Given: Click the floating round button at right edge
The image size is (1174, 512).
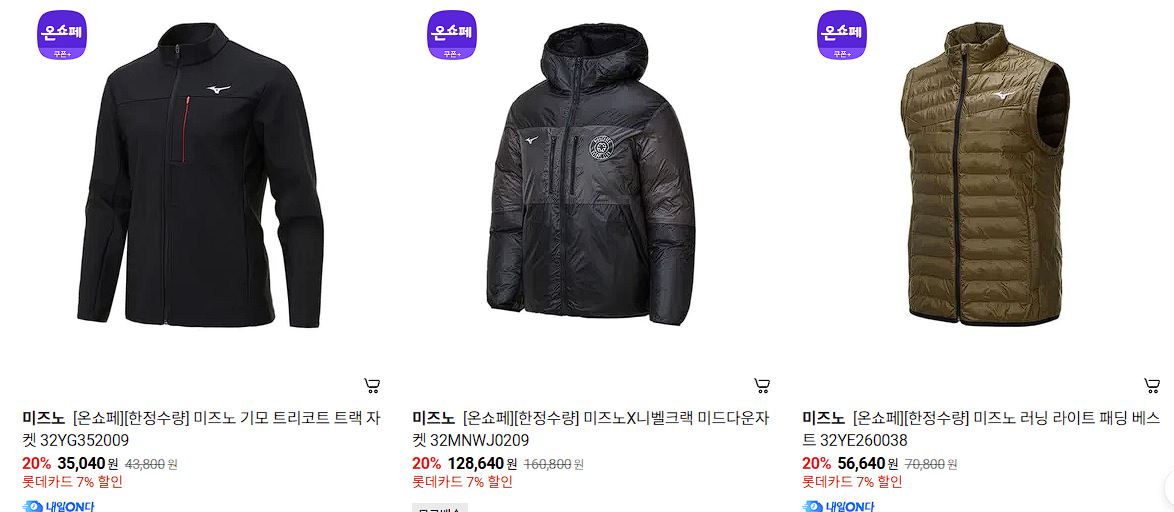Looking at the screenshot, I should [1169, 490].
